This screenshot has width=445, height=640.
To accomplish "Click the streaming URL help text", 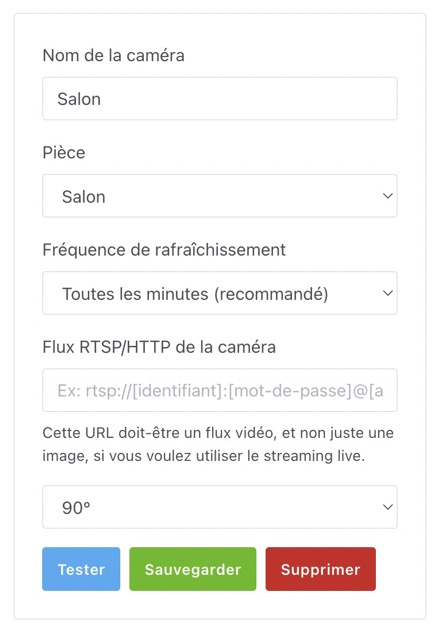I will pyautogui.click(x=218, y=444).
